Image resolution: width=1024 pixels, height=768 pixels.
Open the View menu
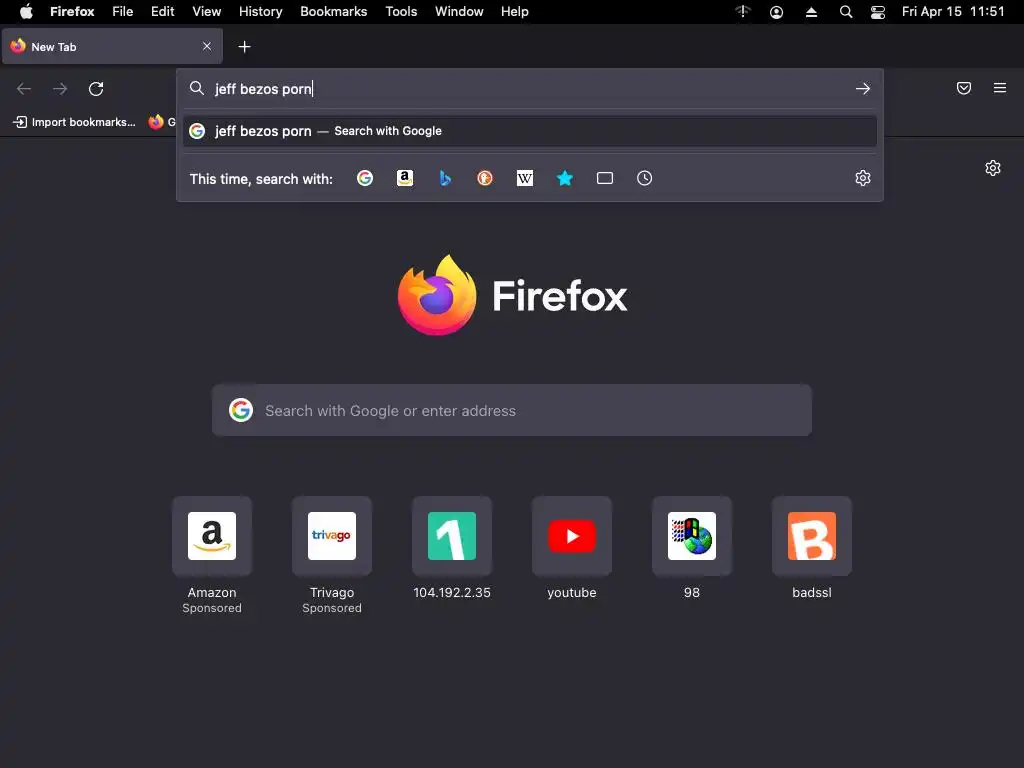coord(206,12)
